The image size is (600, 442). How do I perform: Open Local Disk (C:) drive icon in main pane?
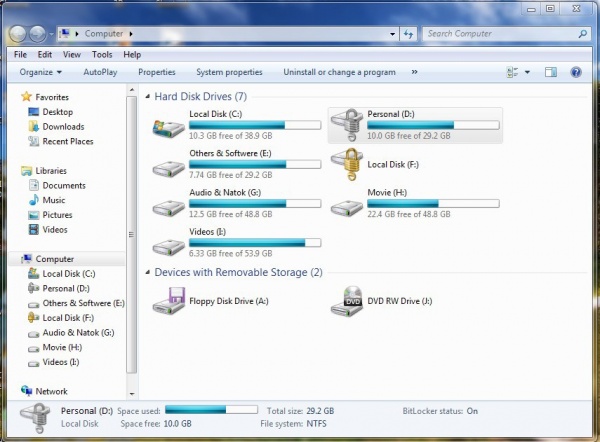tap(168, 128)
